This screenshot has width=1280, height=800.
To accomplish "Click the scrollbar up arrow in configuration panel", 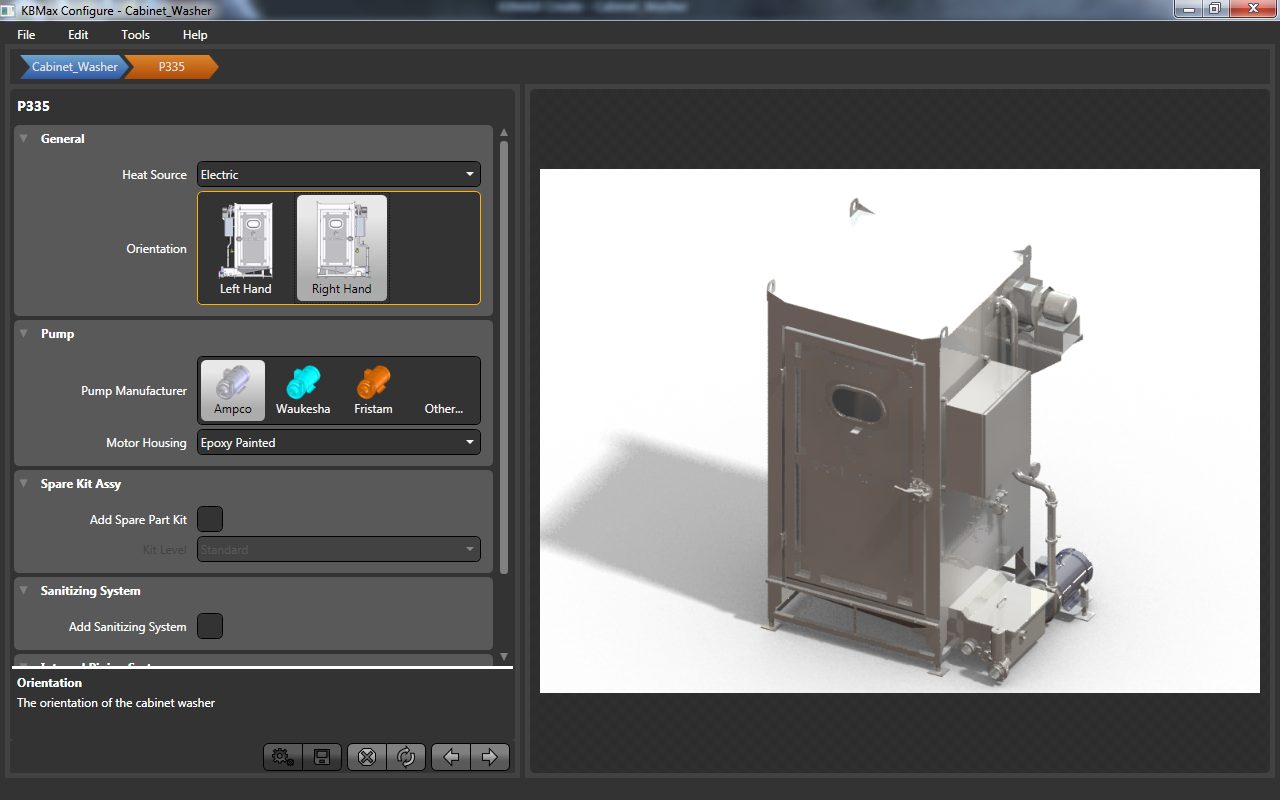I will (x=504, y=132).
